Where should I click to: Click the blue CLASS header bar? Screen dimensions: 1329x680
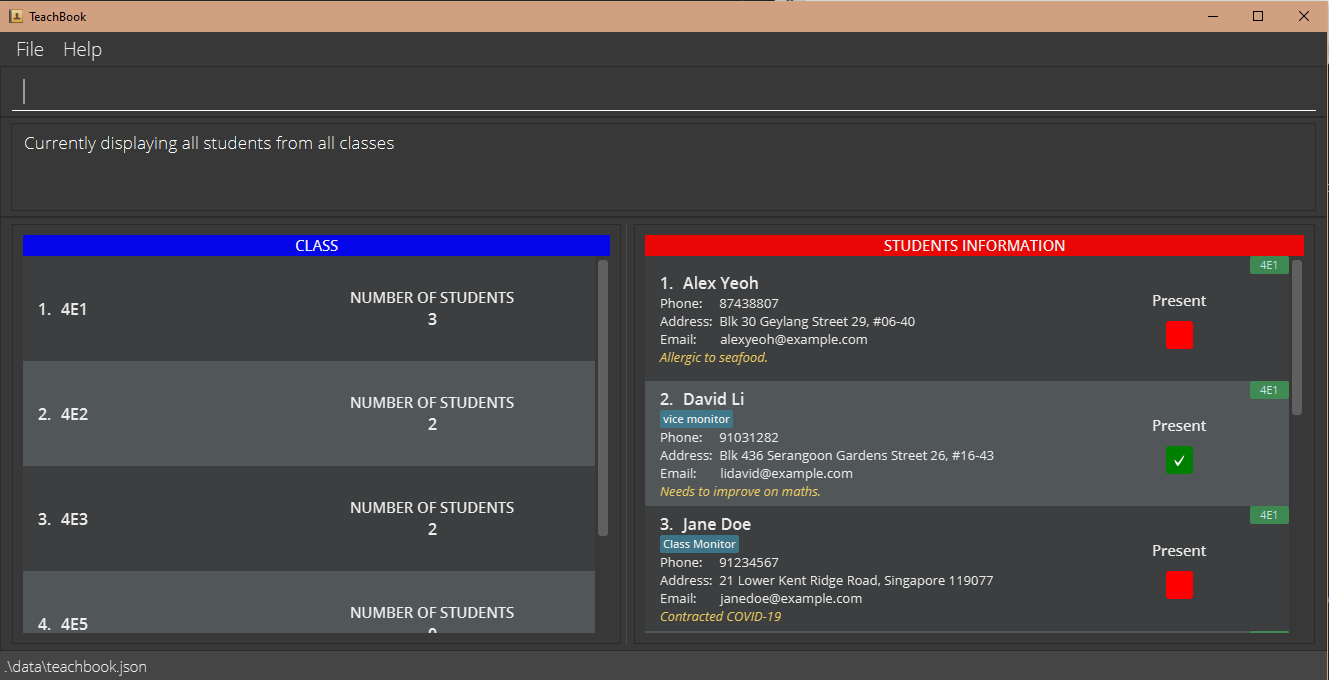coord(316,246)
